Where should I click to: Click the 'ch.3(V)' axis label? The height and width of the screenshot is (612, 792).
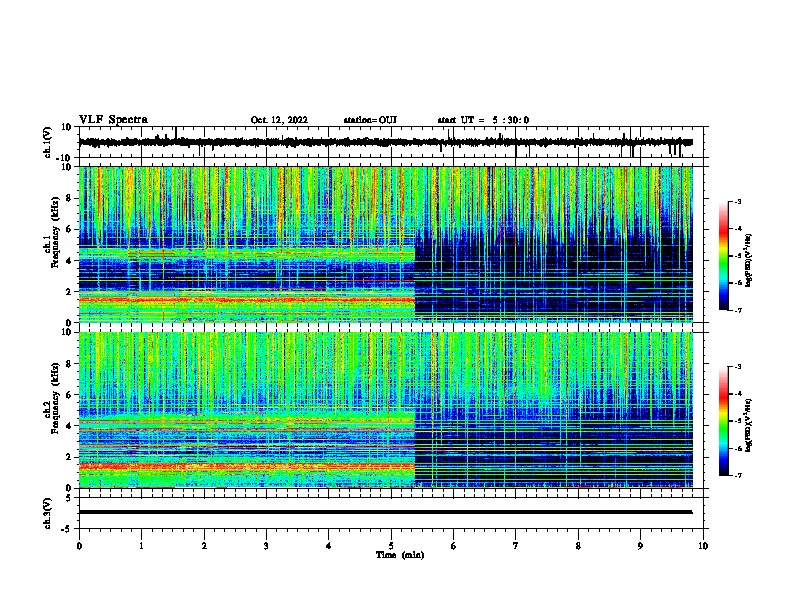tap(48, 513)
